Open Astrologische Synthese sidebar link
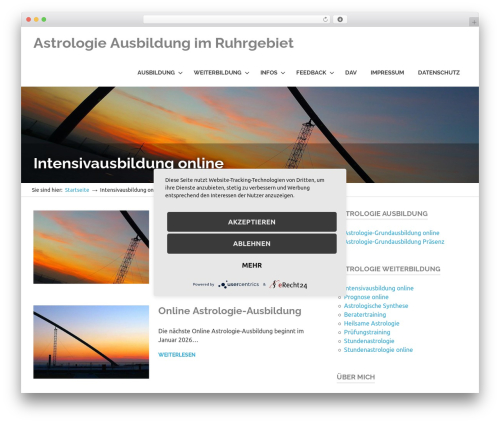Screen dimensions: 500x423 click(x=376, y=306)
